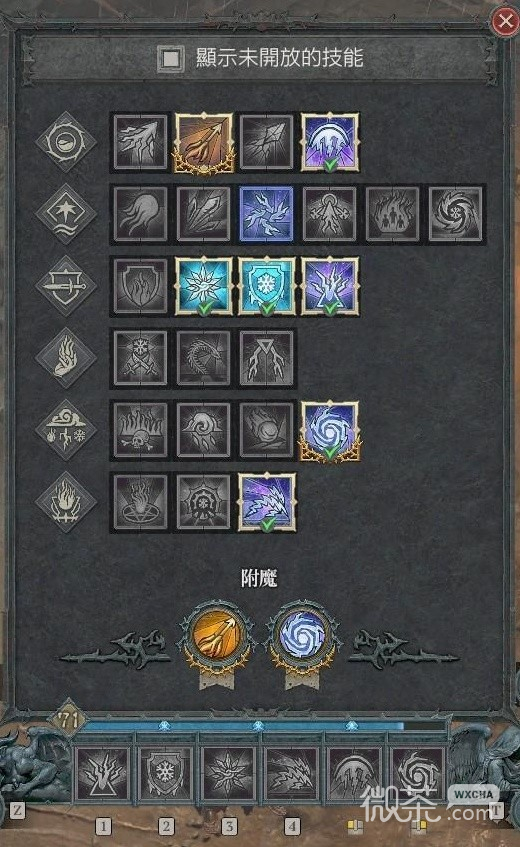The image size is (520, 847).
Task: Click the Ice Armor slot in the action bar
Action: (x=165, y=774)
